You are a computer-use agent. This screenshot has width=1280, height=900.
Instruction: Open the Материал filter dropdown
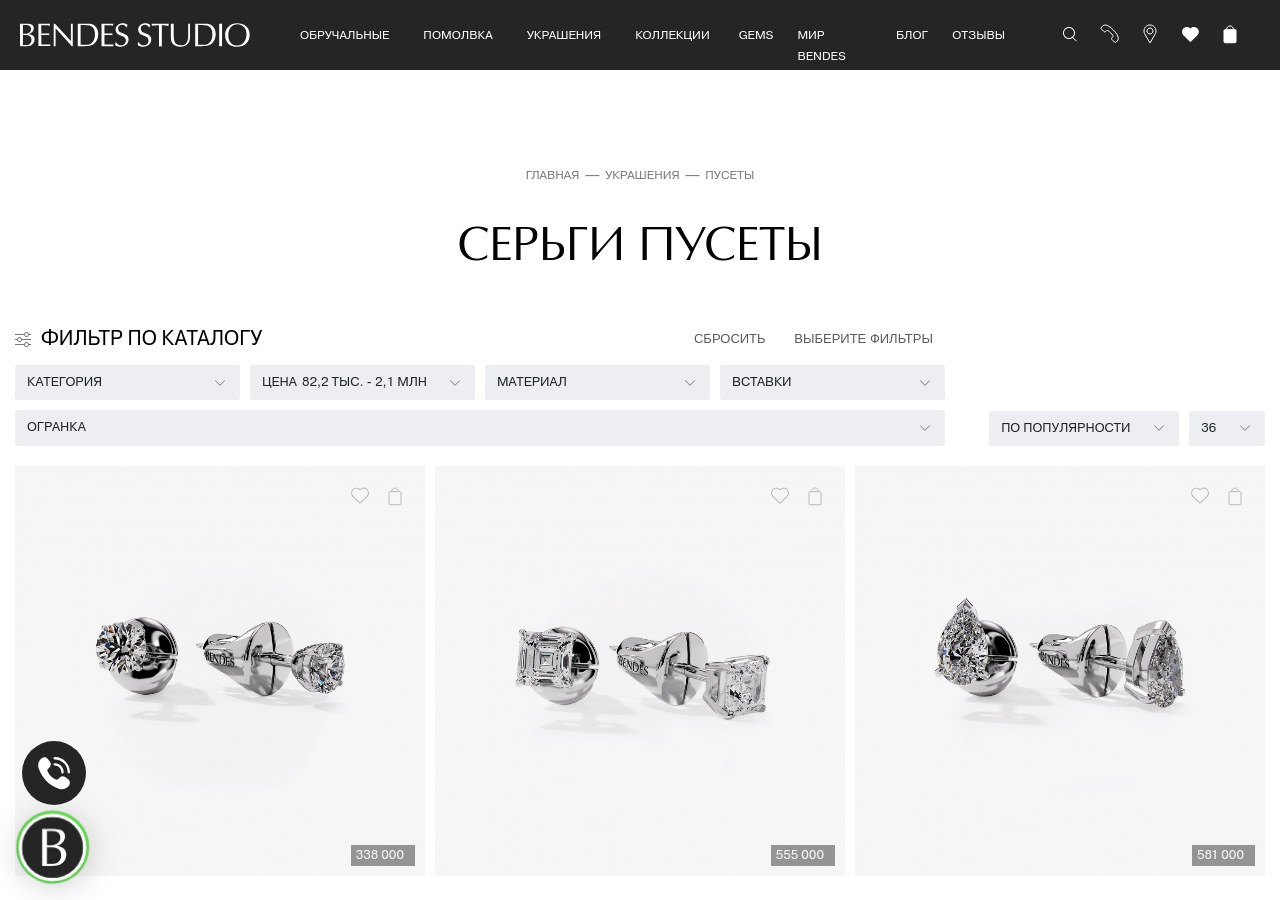pyautogui.click(x=597, y=382)
